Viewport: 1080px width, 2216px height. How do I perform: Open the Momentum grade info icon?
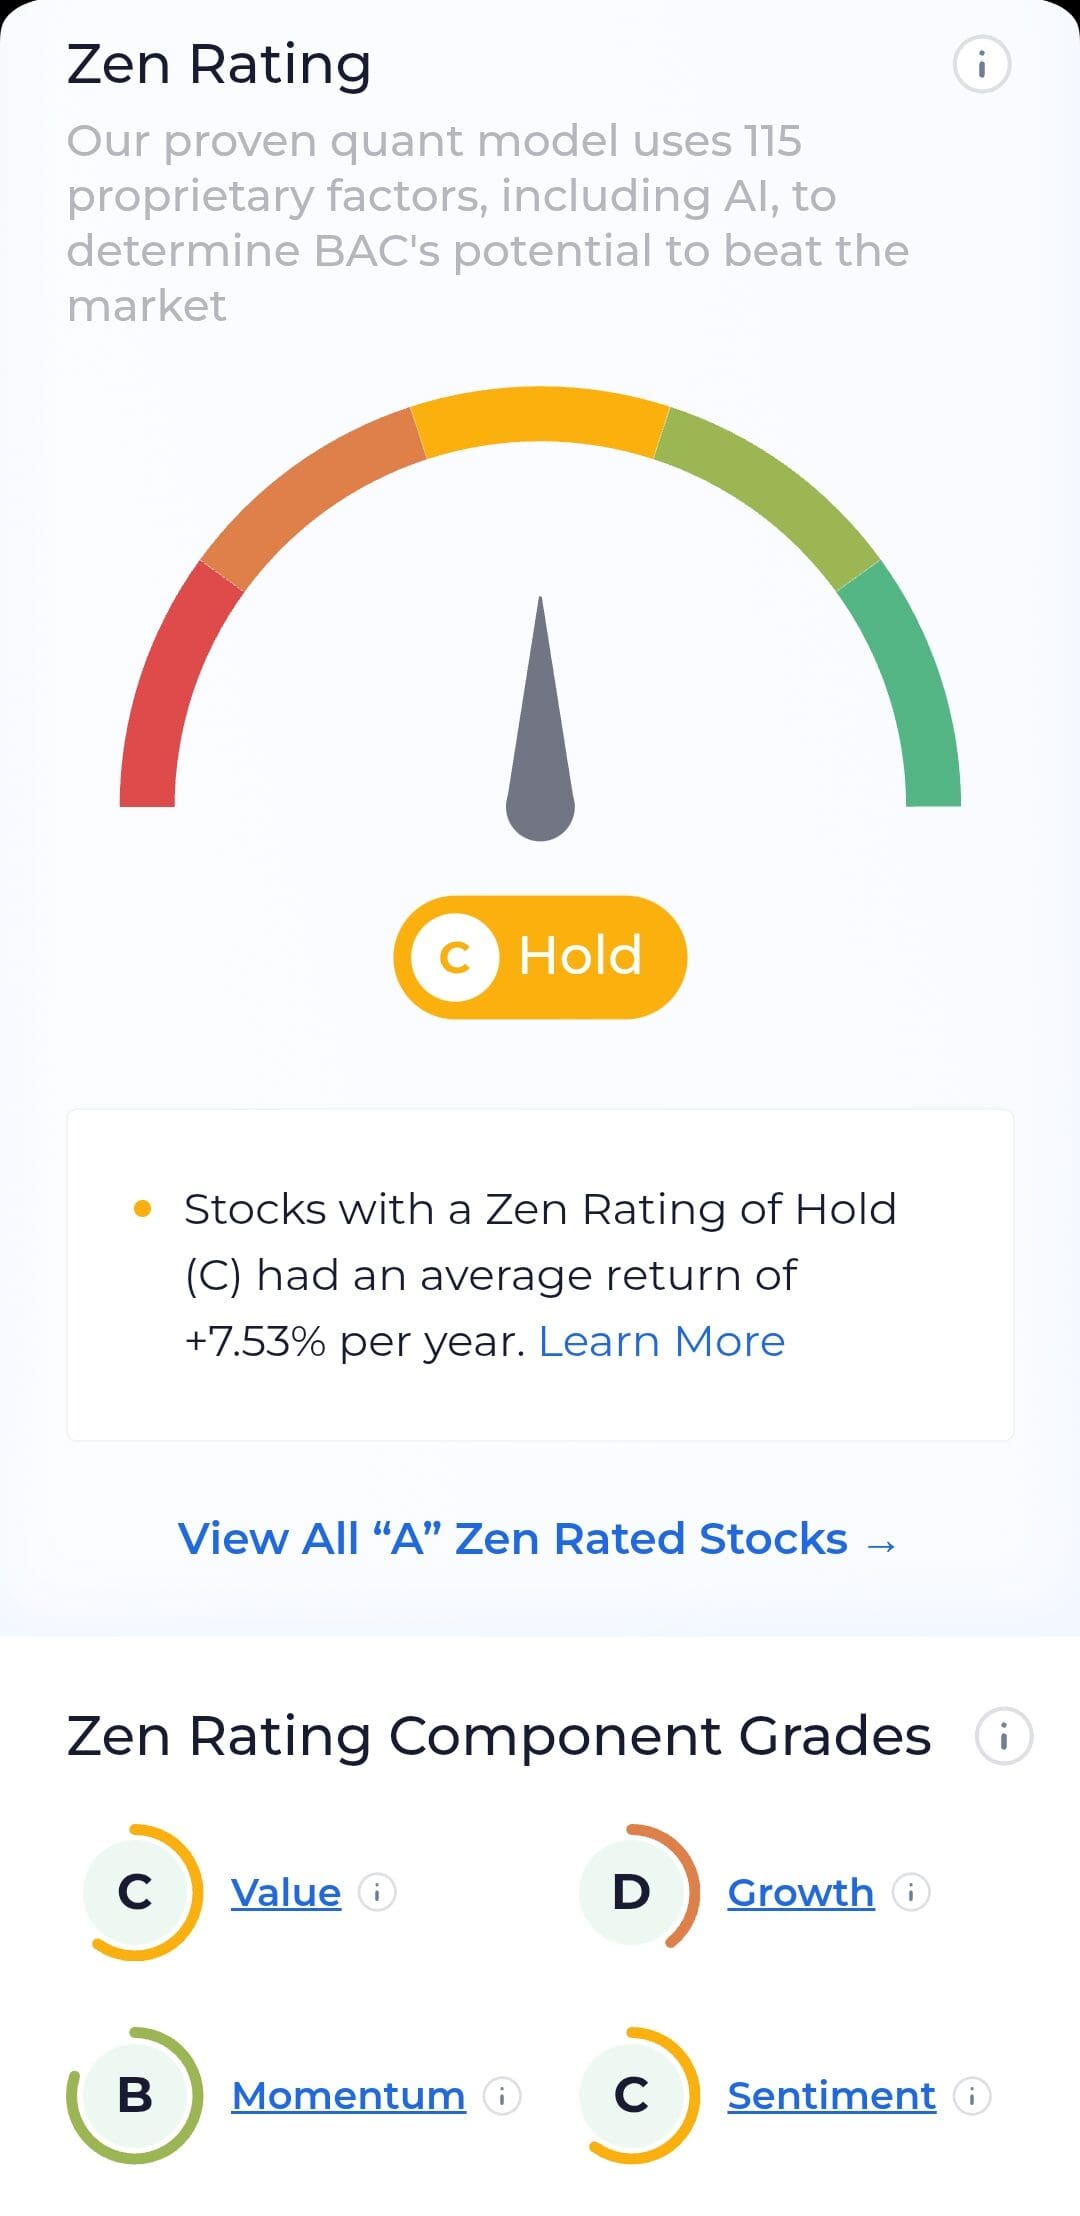pyautogui.click(x=502, y=2098)
